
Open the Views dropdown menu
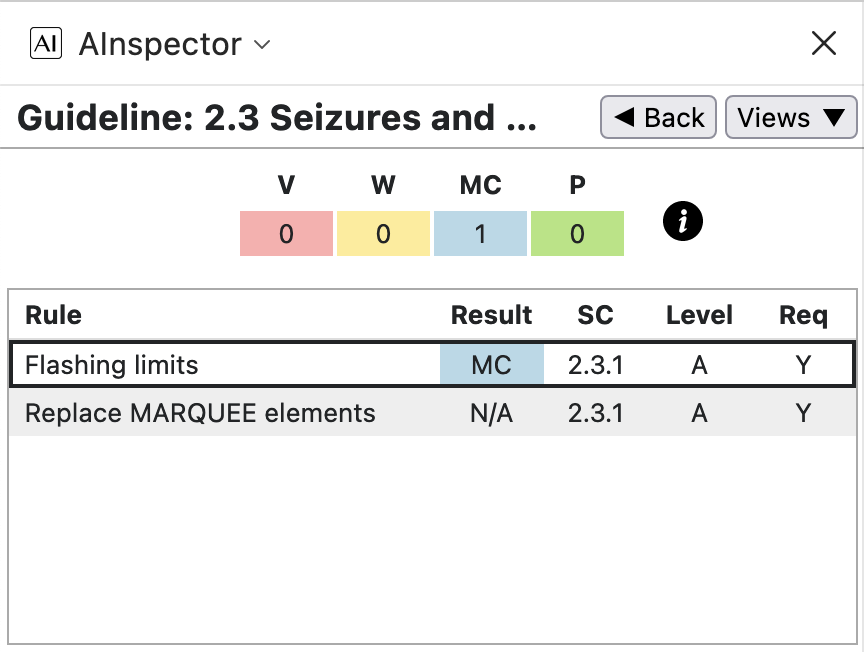pos(790,118)
